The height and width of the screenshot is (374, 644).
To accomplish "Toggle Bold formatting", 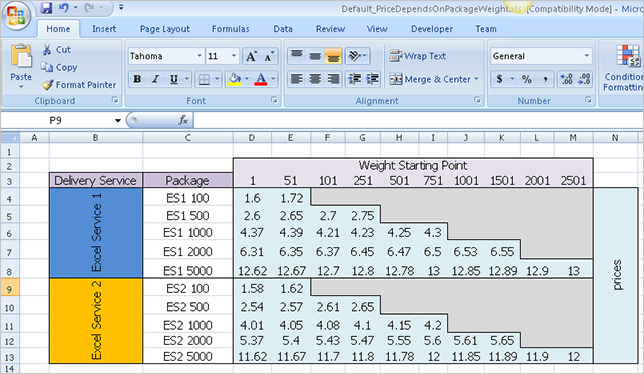I will click(x=137, y=79).
